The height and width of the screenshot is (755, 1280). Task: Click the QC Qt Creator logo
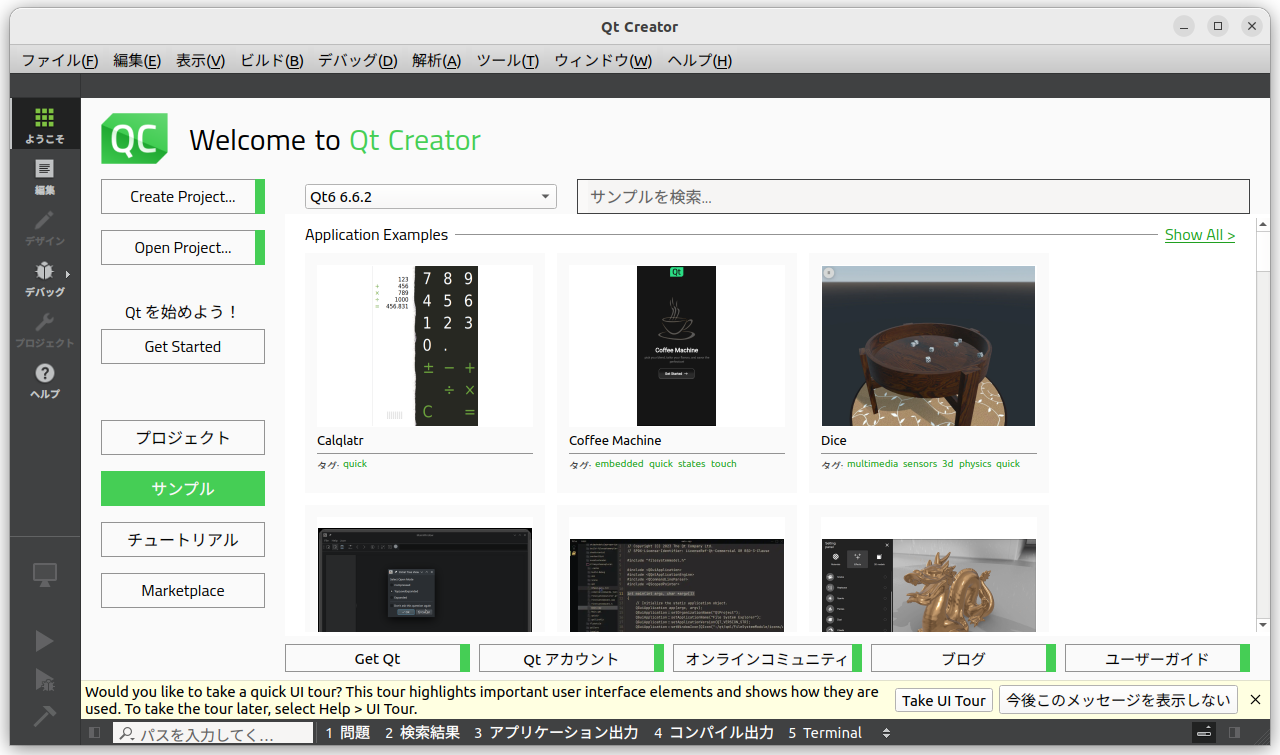tap(133, 139)
